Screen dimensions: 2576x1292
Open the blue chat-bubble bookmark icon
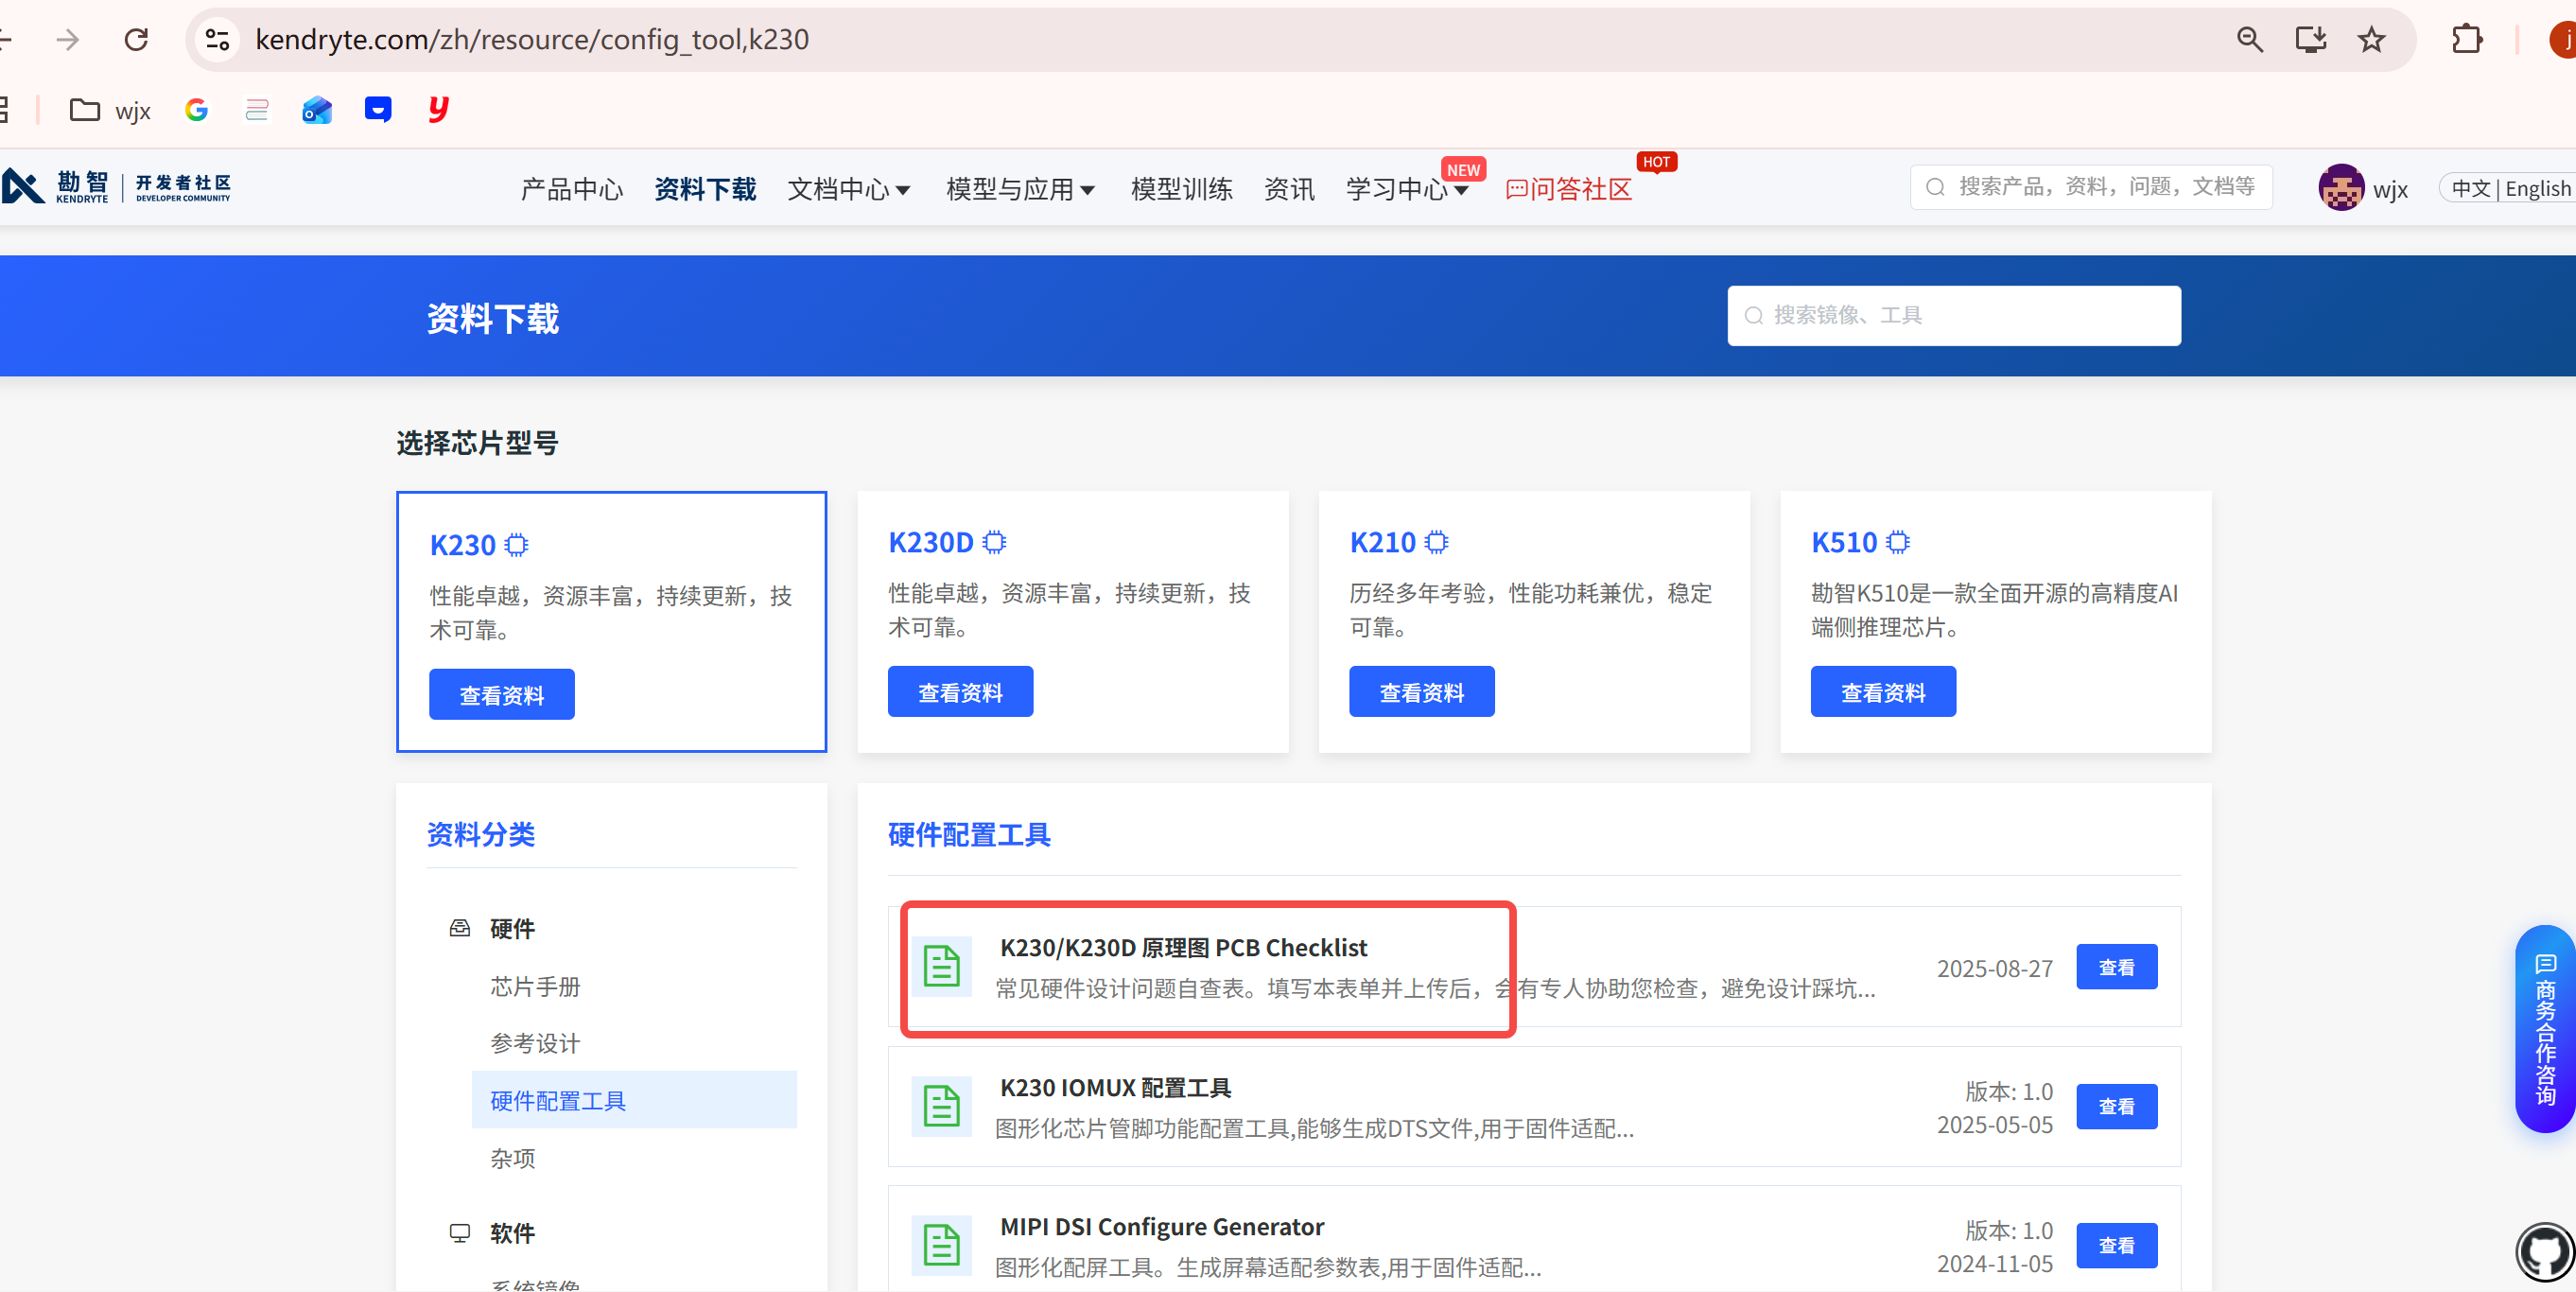pyautogui.click(x=378, y=110)
